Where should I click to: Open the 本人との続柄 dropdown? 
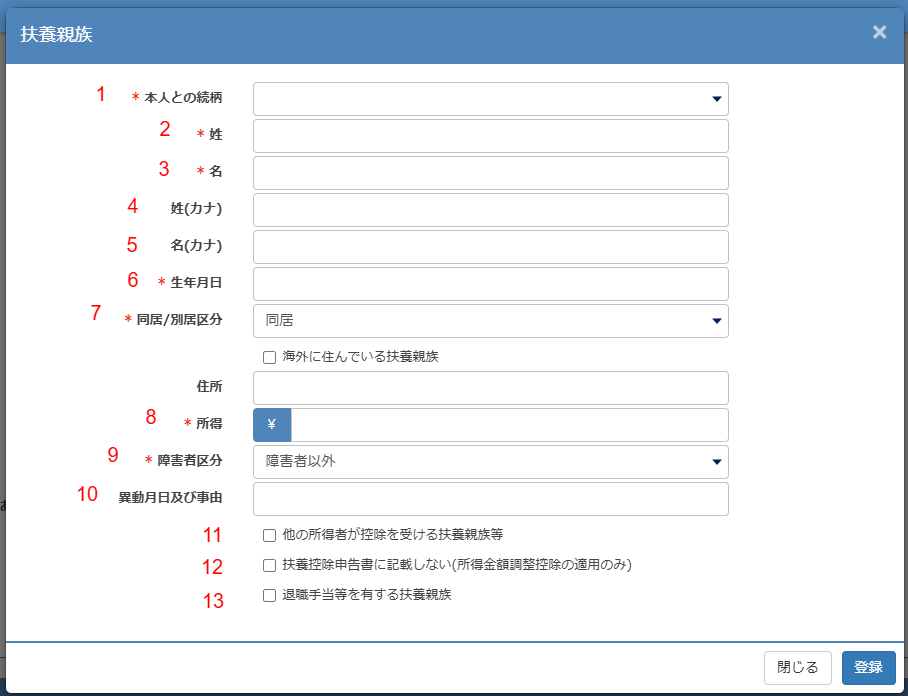click(490, 99)
